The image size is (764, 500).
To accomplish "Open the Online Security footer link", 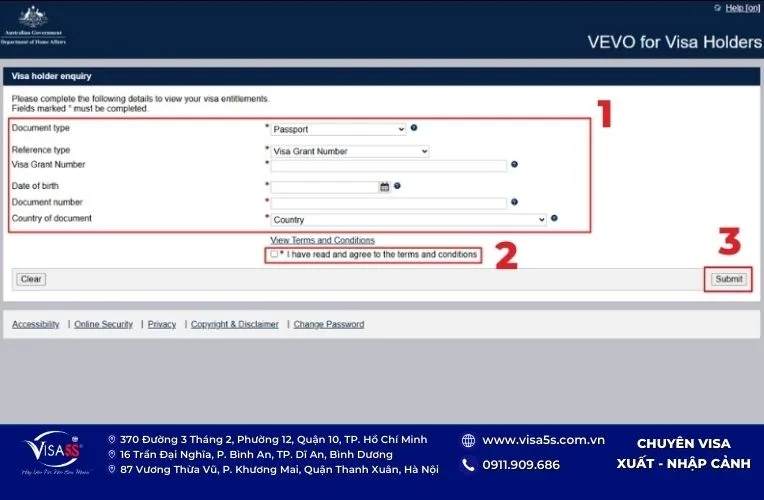I will 103,324.
